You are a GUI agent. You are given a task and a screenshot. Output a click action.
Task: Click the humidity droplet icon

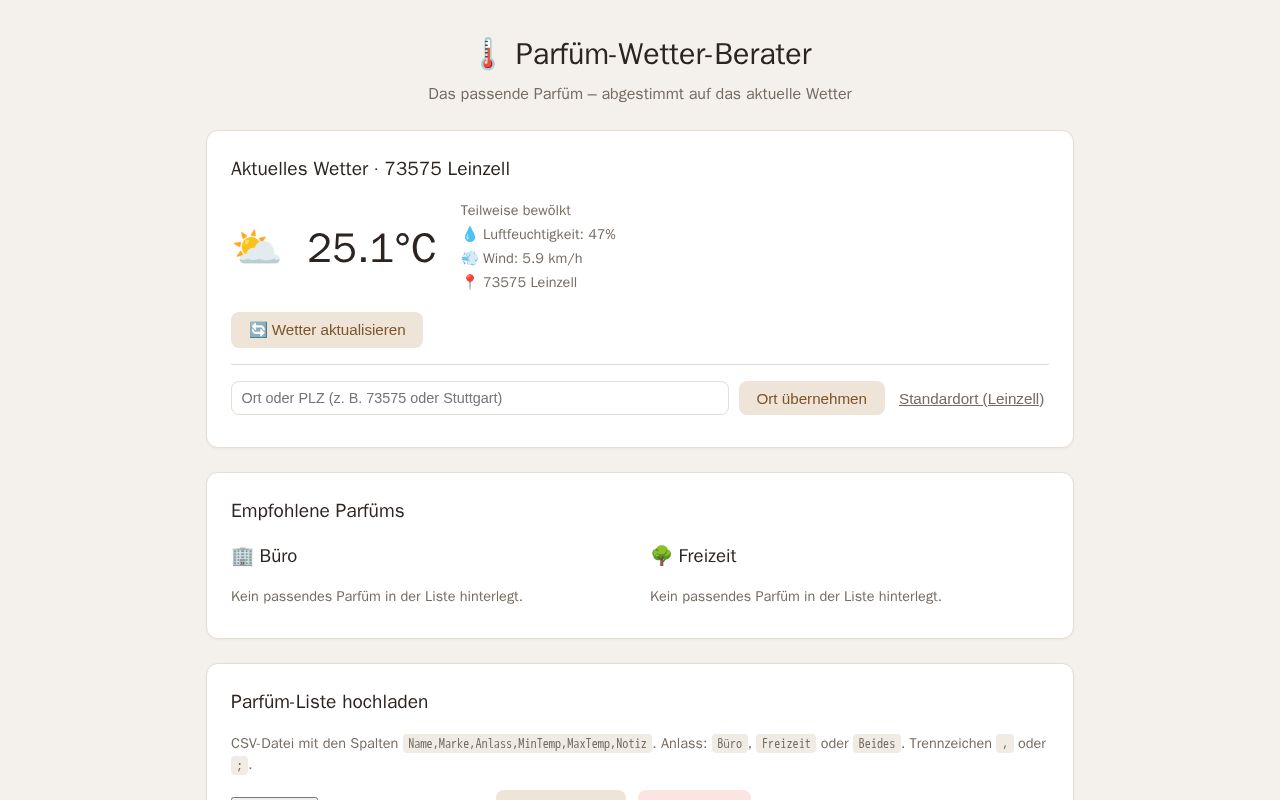click(469, 234)
